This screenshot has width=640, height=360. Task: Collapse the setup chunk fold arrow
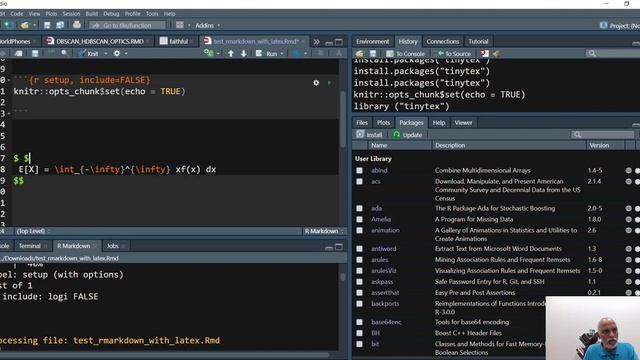9,80
